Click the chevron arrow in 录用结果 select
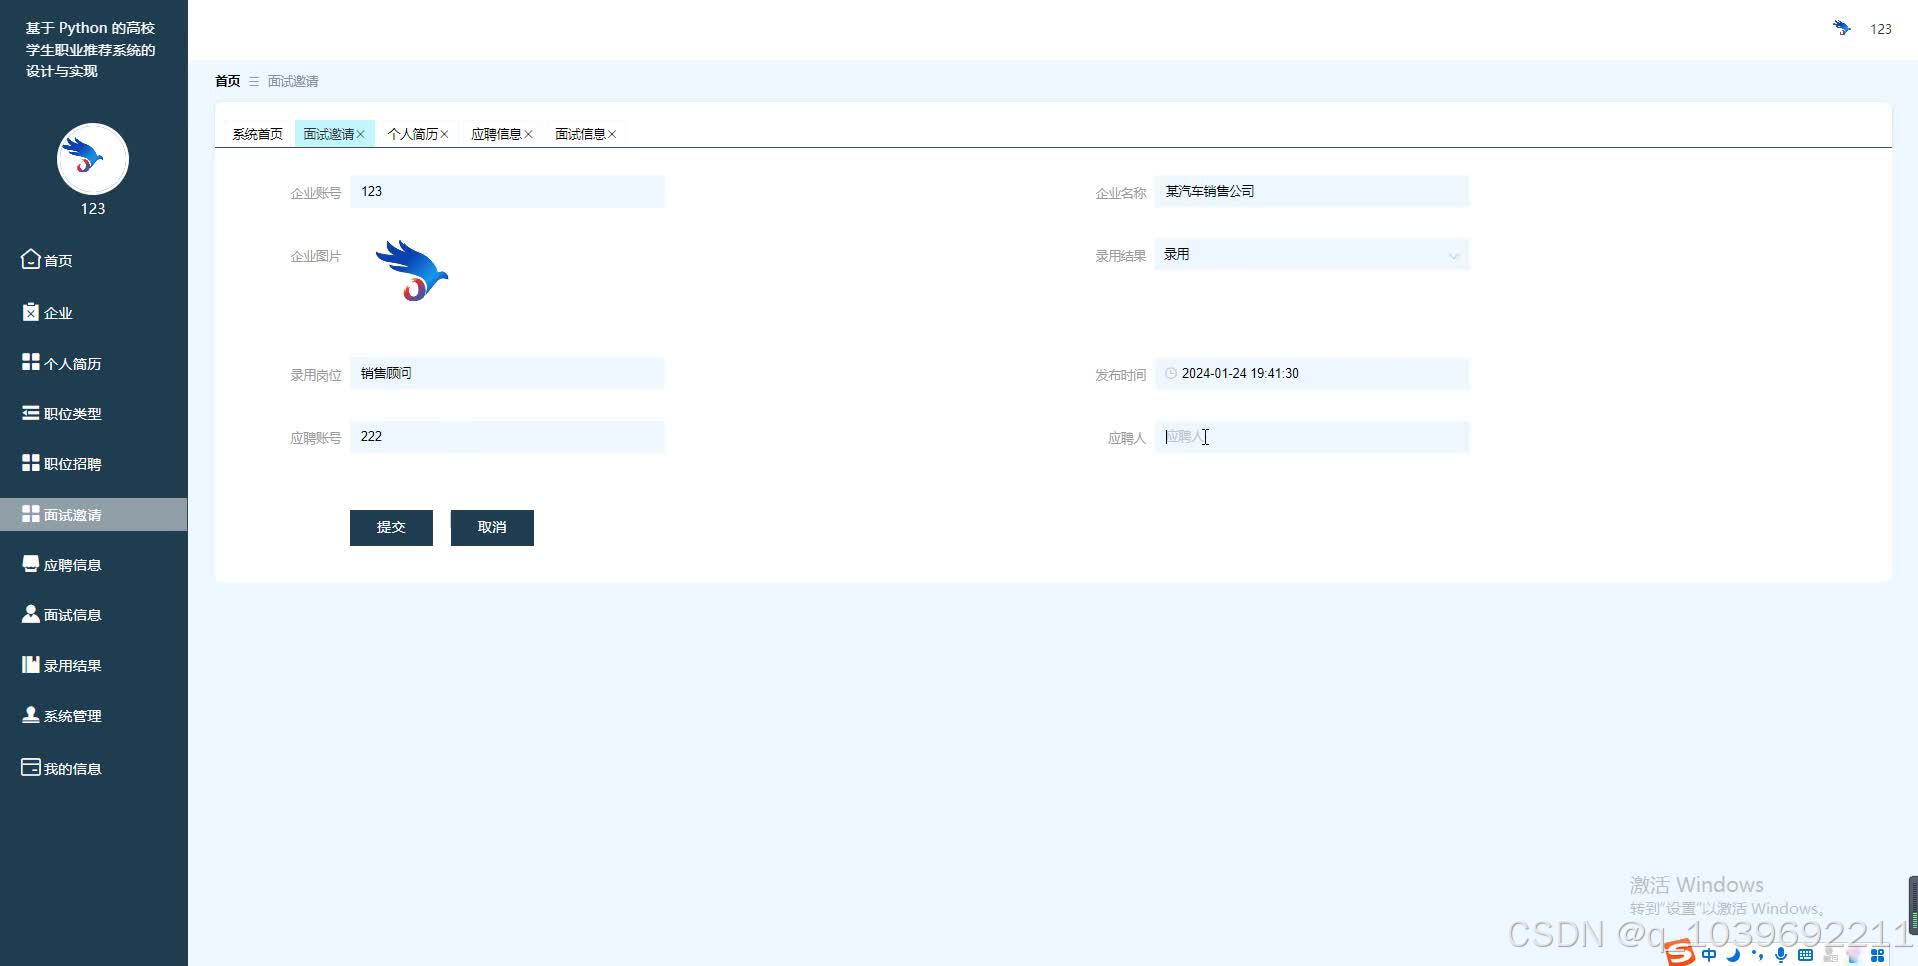 coord(1454,256)
